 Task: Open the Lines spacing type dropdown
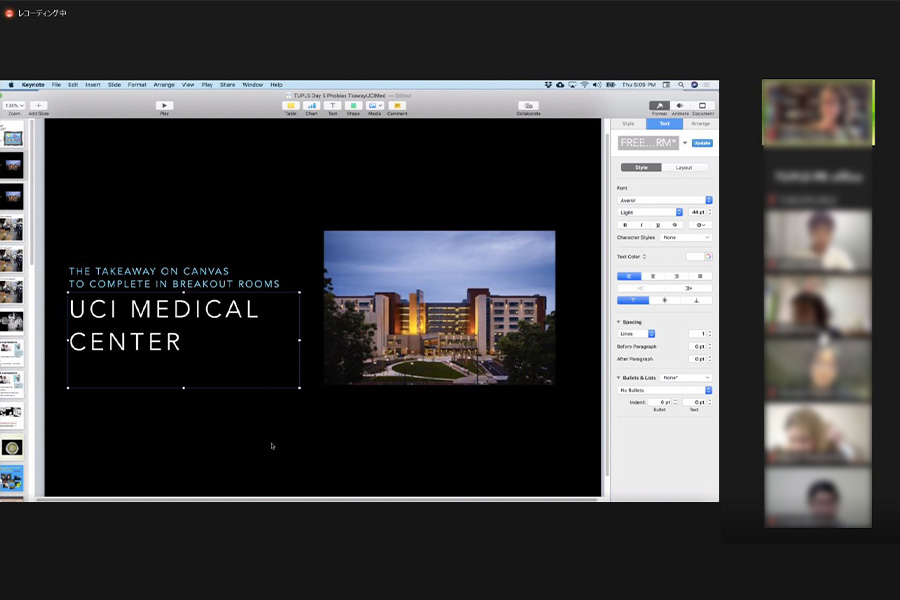tap(636, 334)
